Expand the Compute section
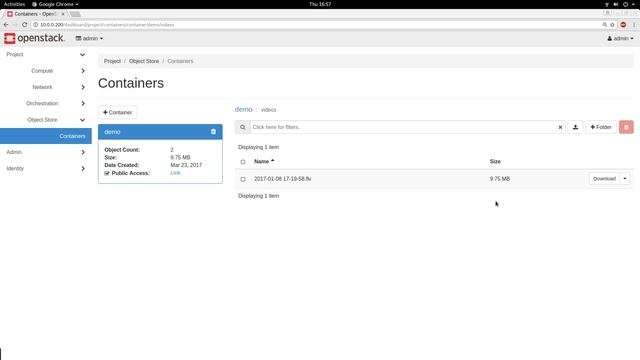 (46, 71)
